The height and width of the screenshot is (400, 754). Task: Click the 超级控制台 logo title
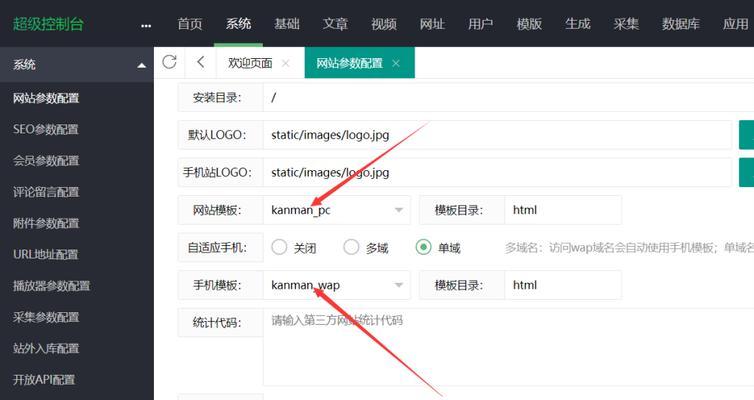[x=48, y=24]
